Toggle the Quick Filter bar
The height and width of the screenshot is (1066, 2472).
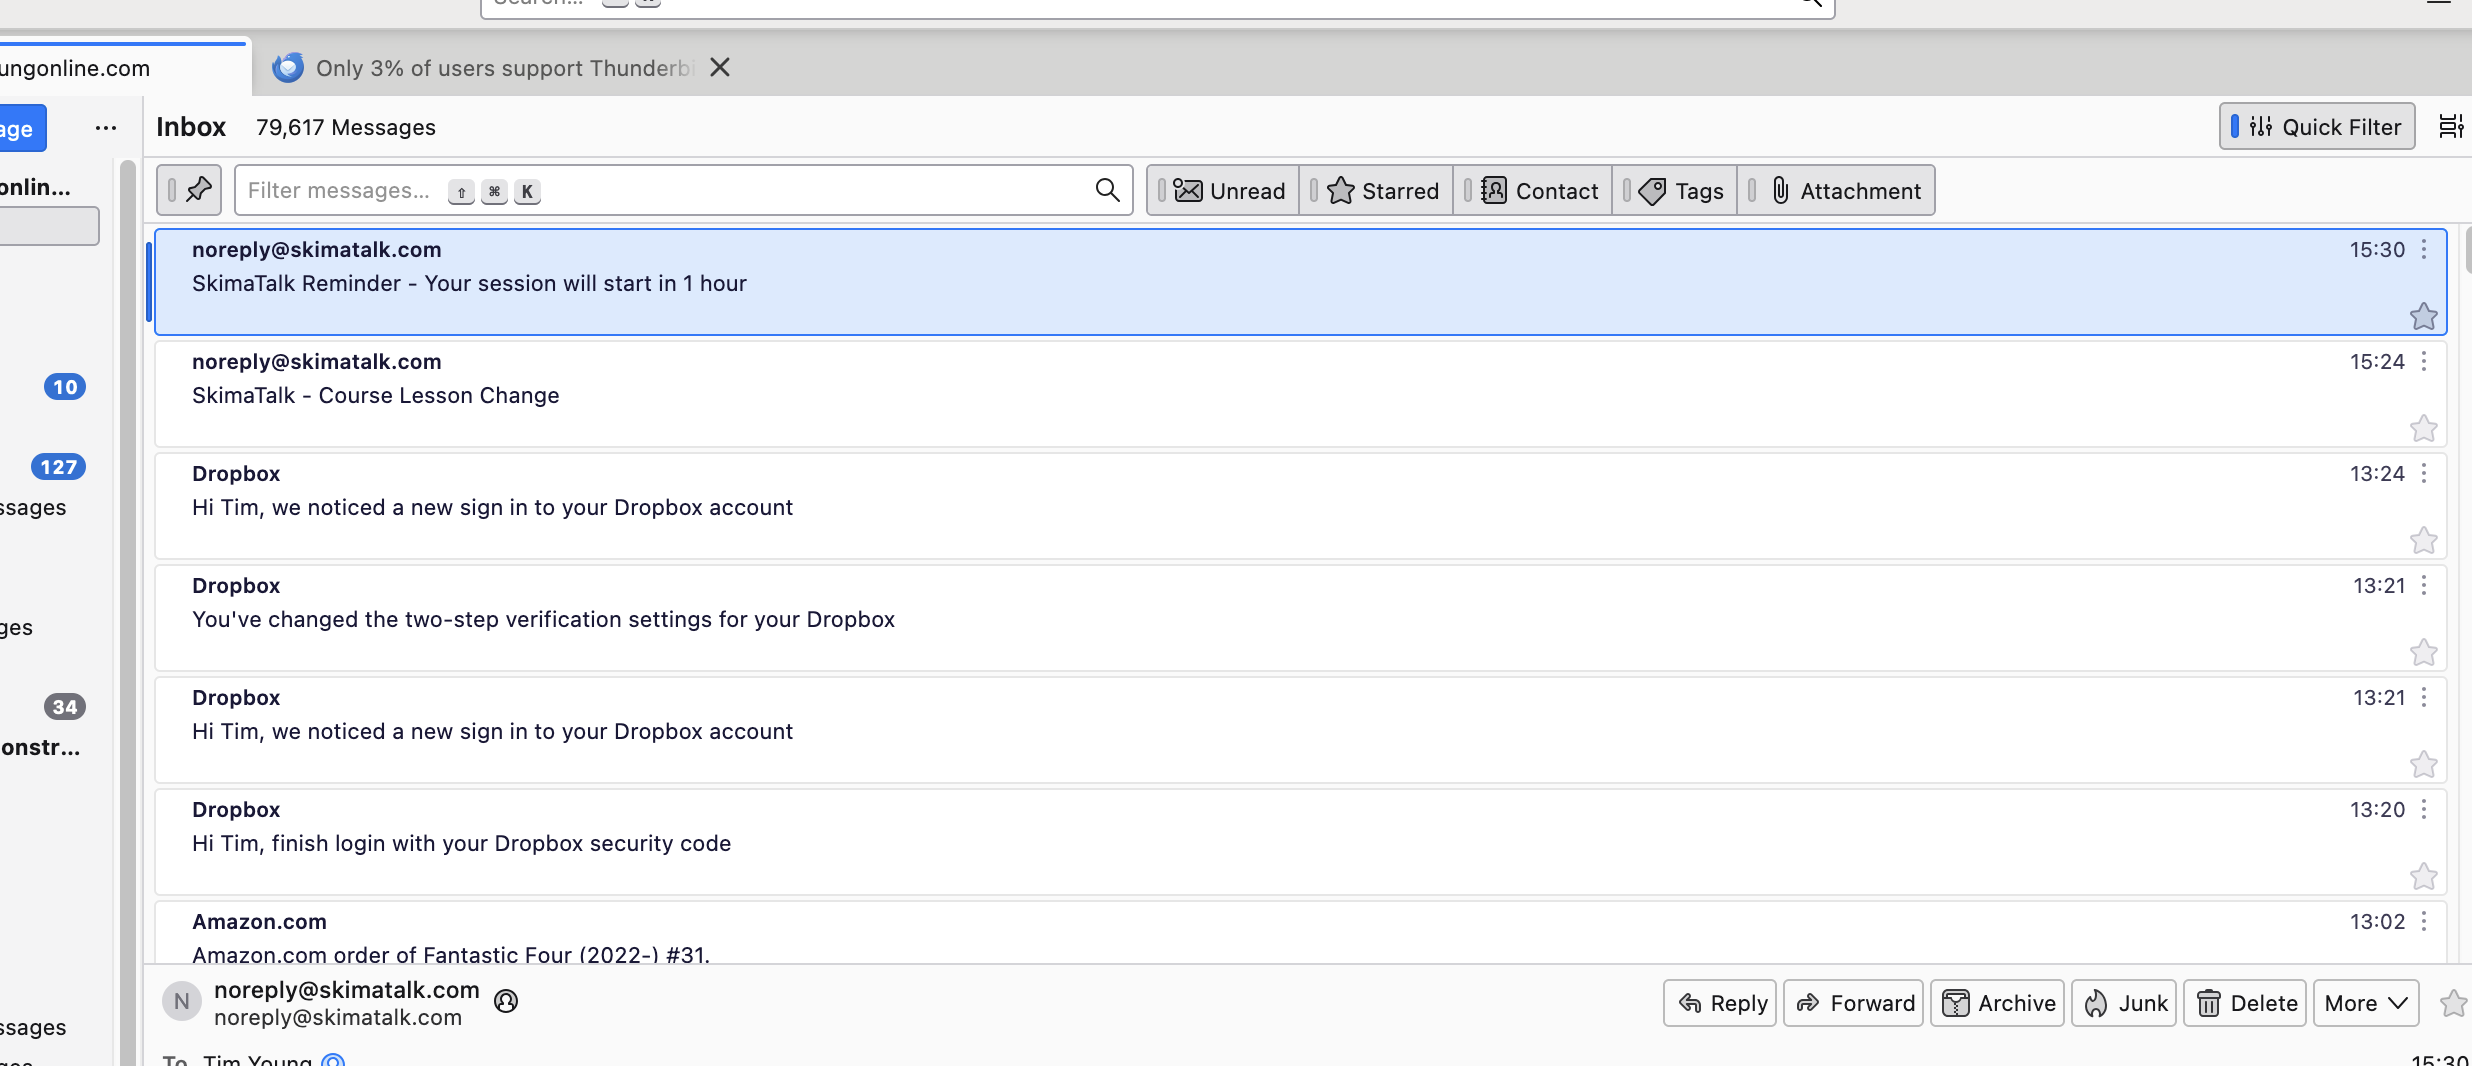2316,127
